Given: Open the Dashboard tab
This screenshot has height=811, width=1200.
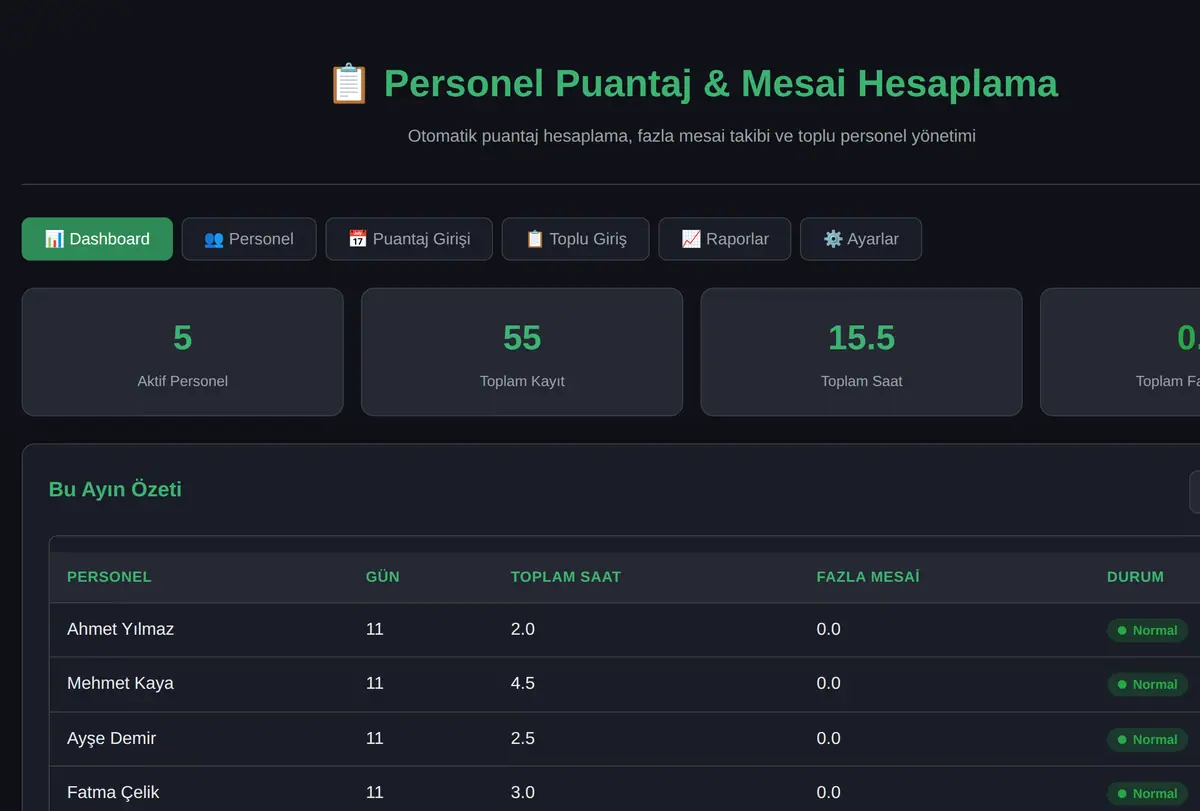Looking at the screenshot, I should pos(97,239).
